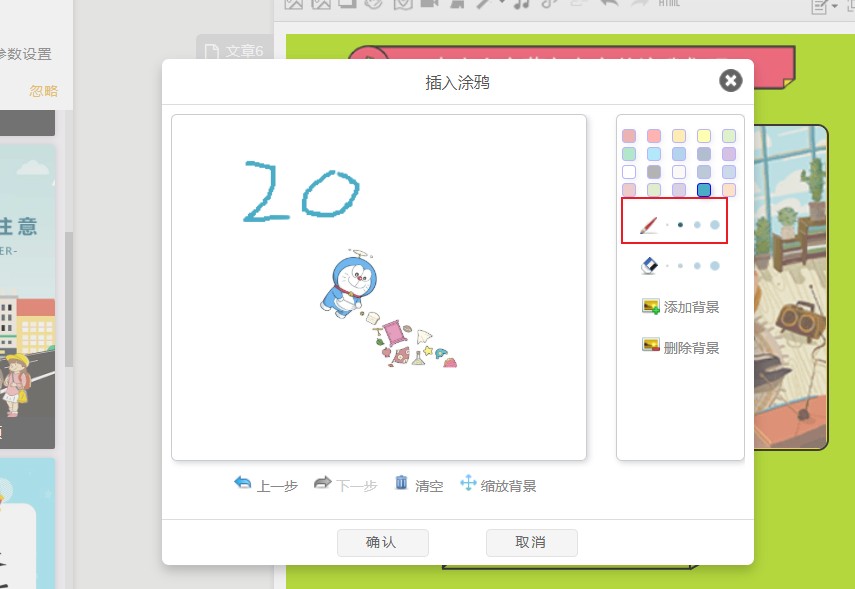
Task: Click the 取消 cancel button
Action: coord(531,543)
